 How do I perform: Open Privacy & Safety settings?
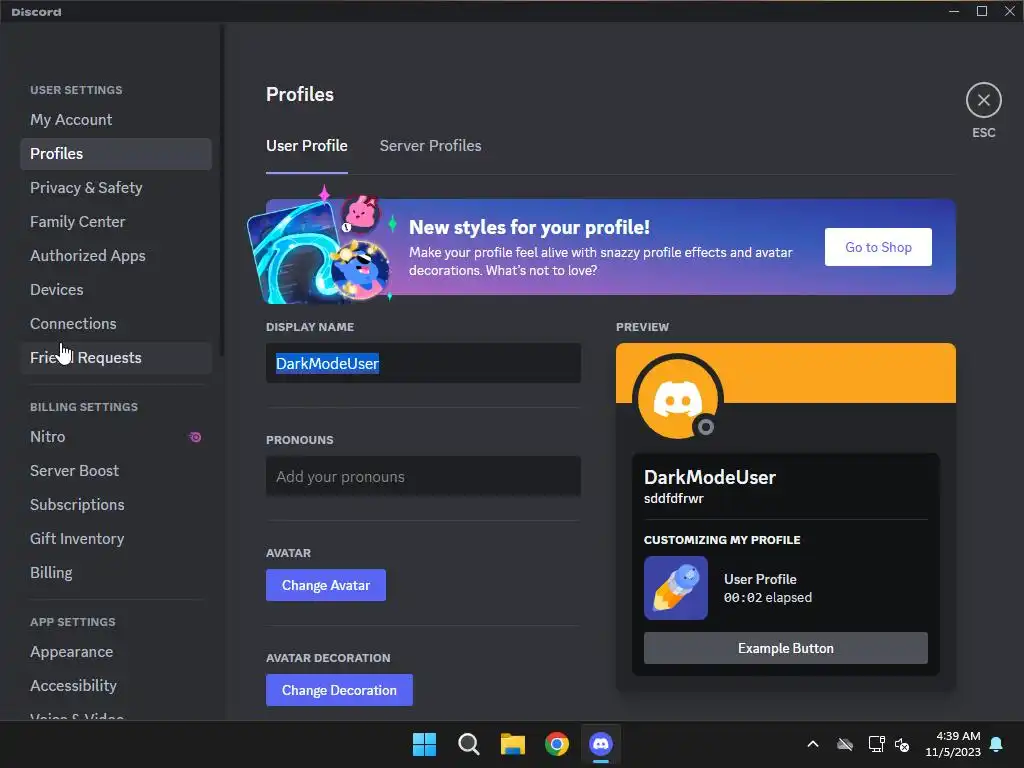tap(116, 187)
